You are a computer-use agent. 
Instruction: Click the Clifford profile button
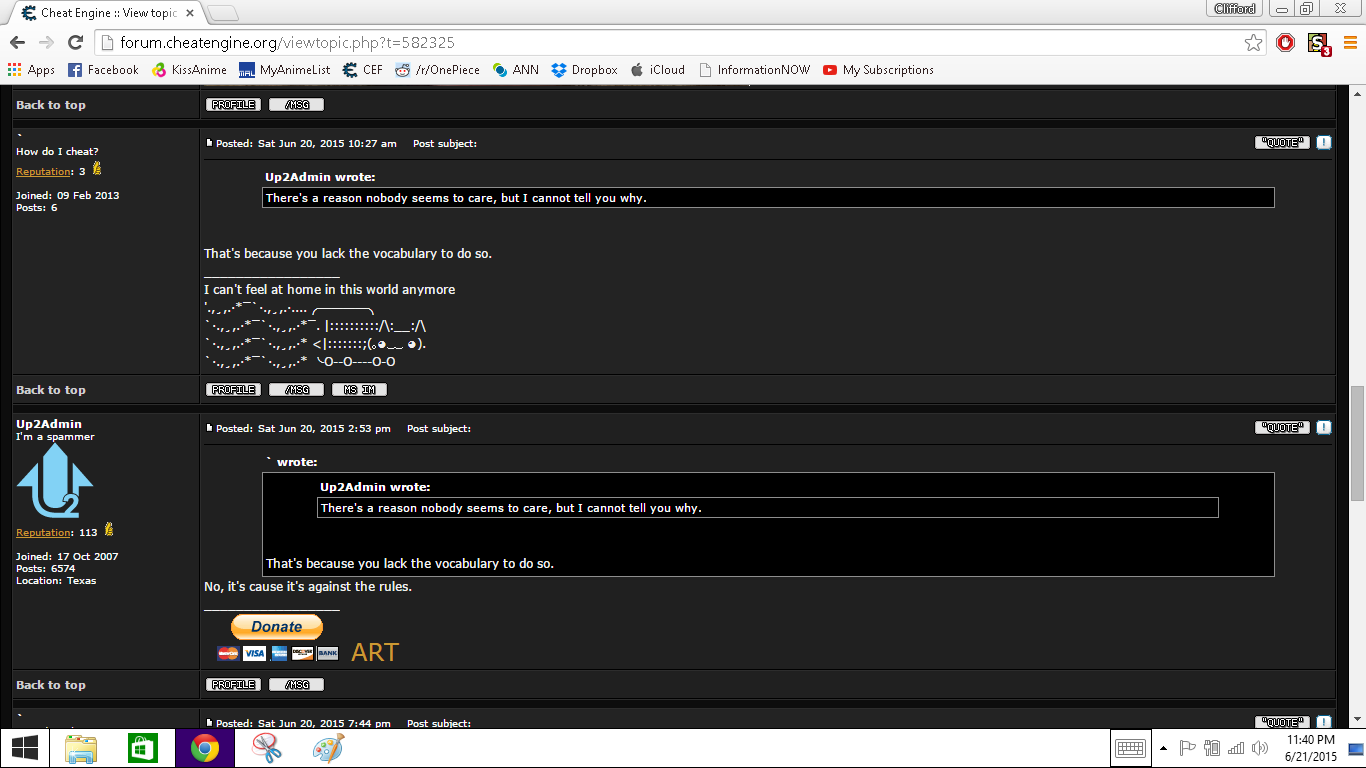click(1234, 9)
